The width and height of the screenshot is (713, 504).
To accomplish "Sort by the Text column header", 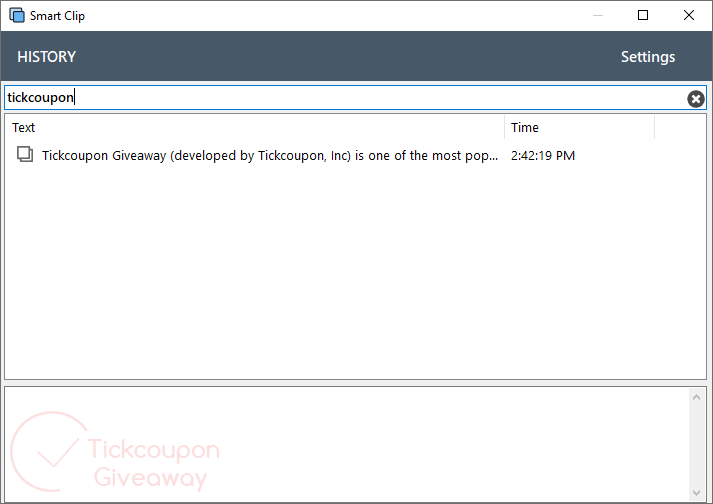I will point(255,127).
